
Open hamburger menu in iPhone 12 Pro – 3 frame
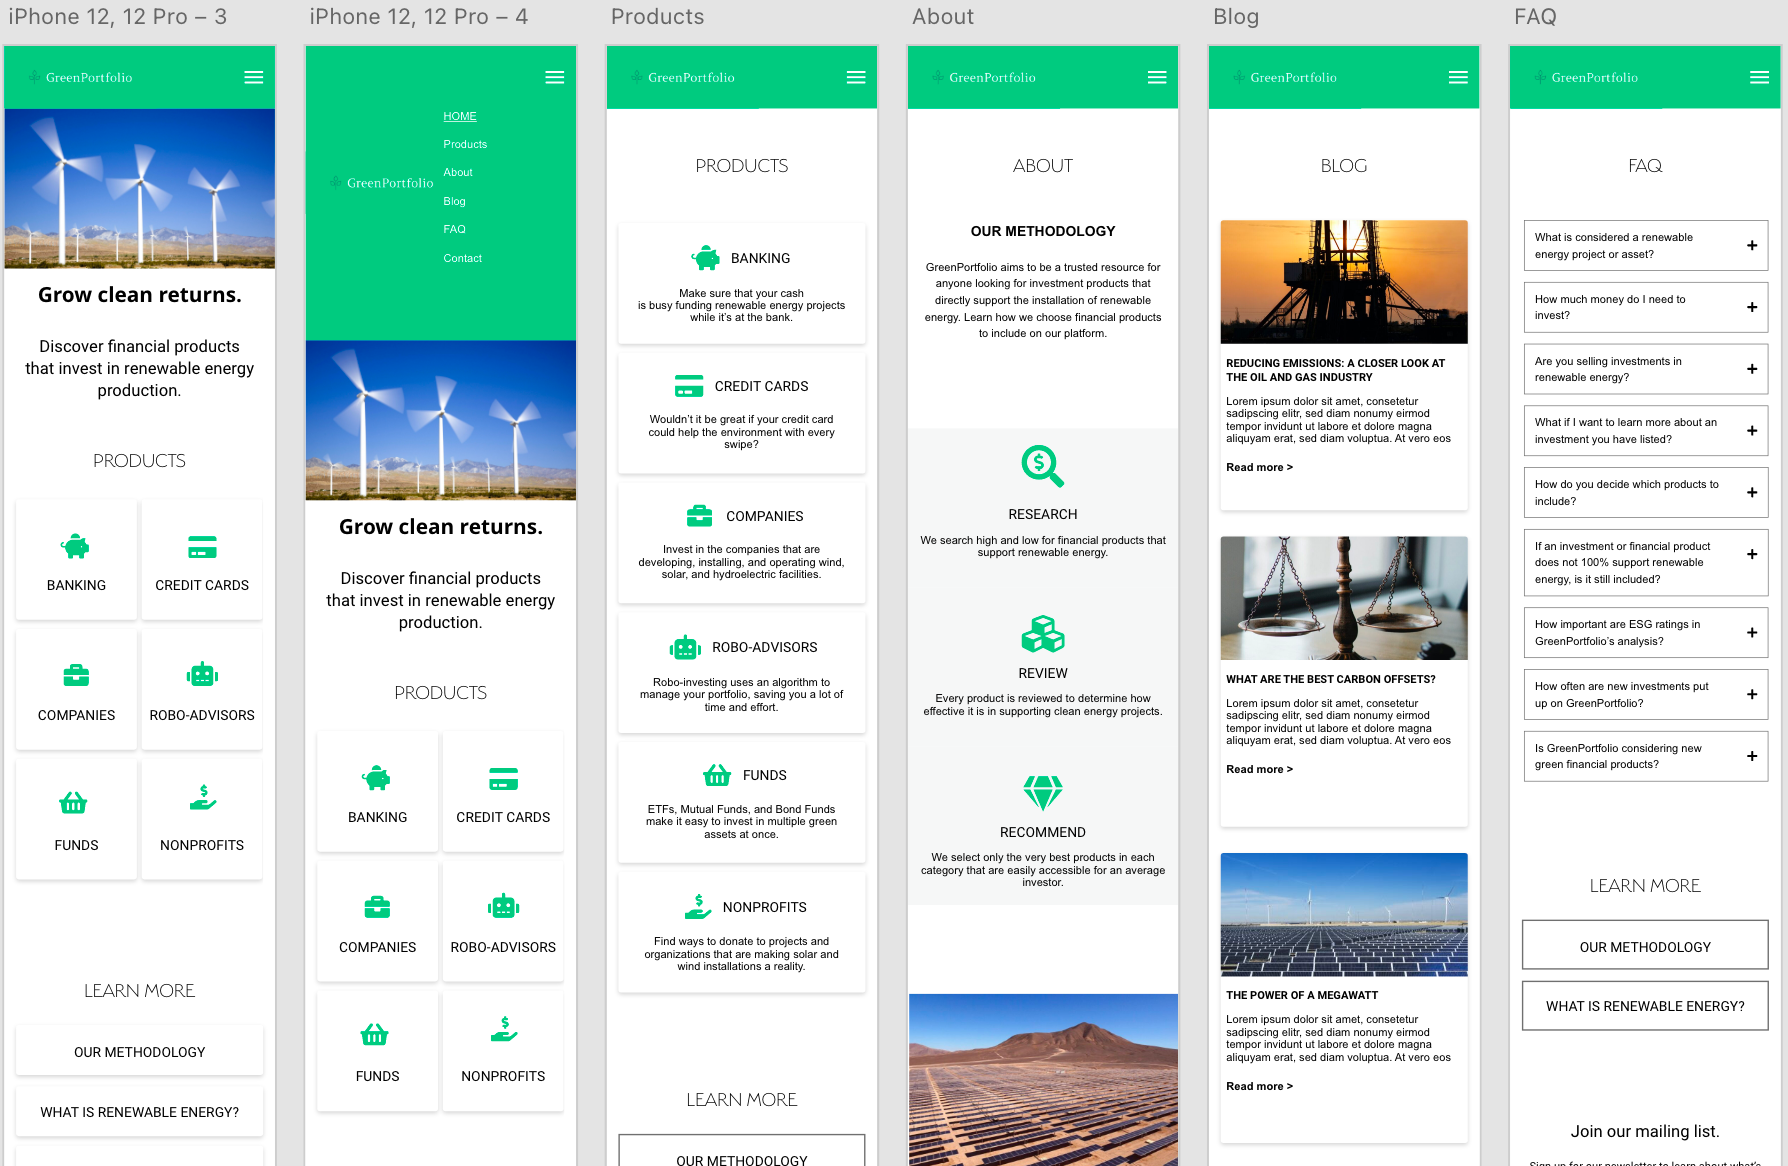point(254,77)
